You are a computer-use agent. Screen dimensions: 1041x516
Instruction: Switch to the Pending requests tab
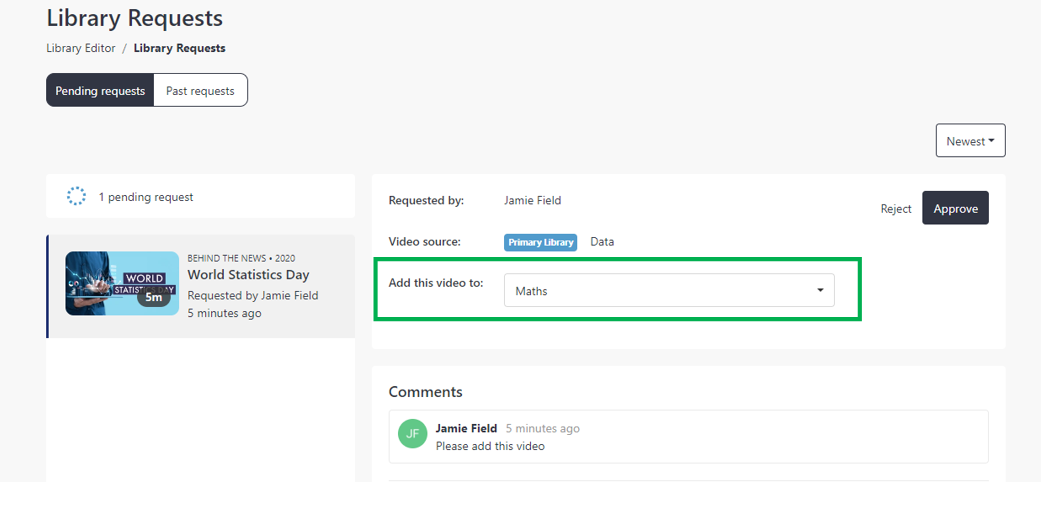pyautogui.click(x=100, y=90)
